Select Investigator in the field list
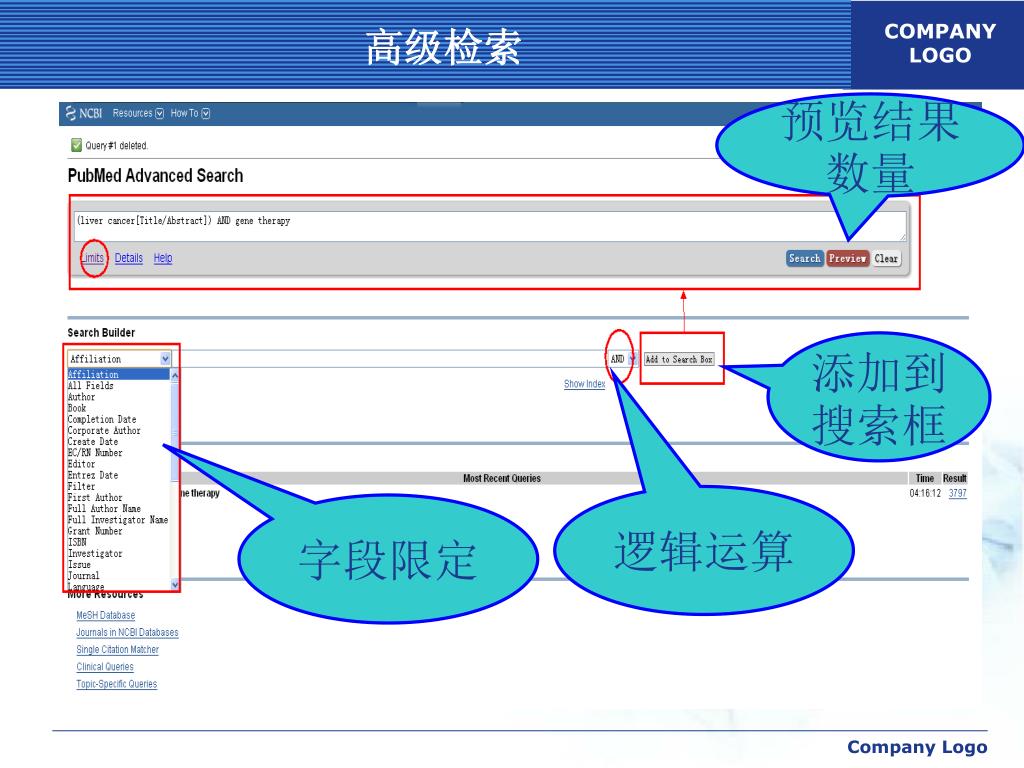This screenshot has height=768, width=1024. point(118,553)
